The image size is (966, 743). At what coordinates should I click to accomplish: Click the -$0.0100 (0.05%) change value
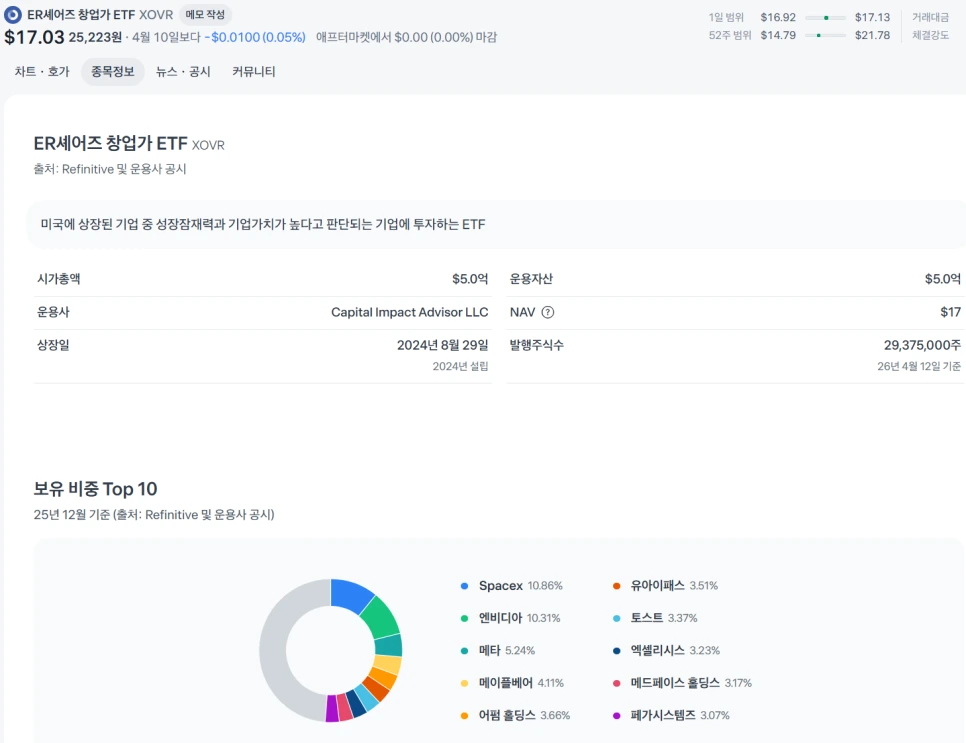[255, 38]
